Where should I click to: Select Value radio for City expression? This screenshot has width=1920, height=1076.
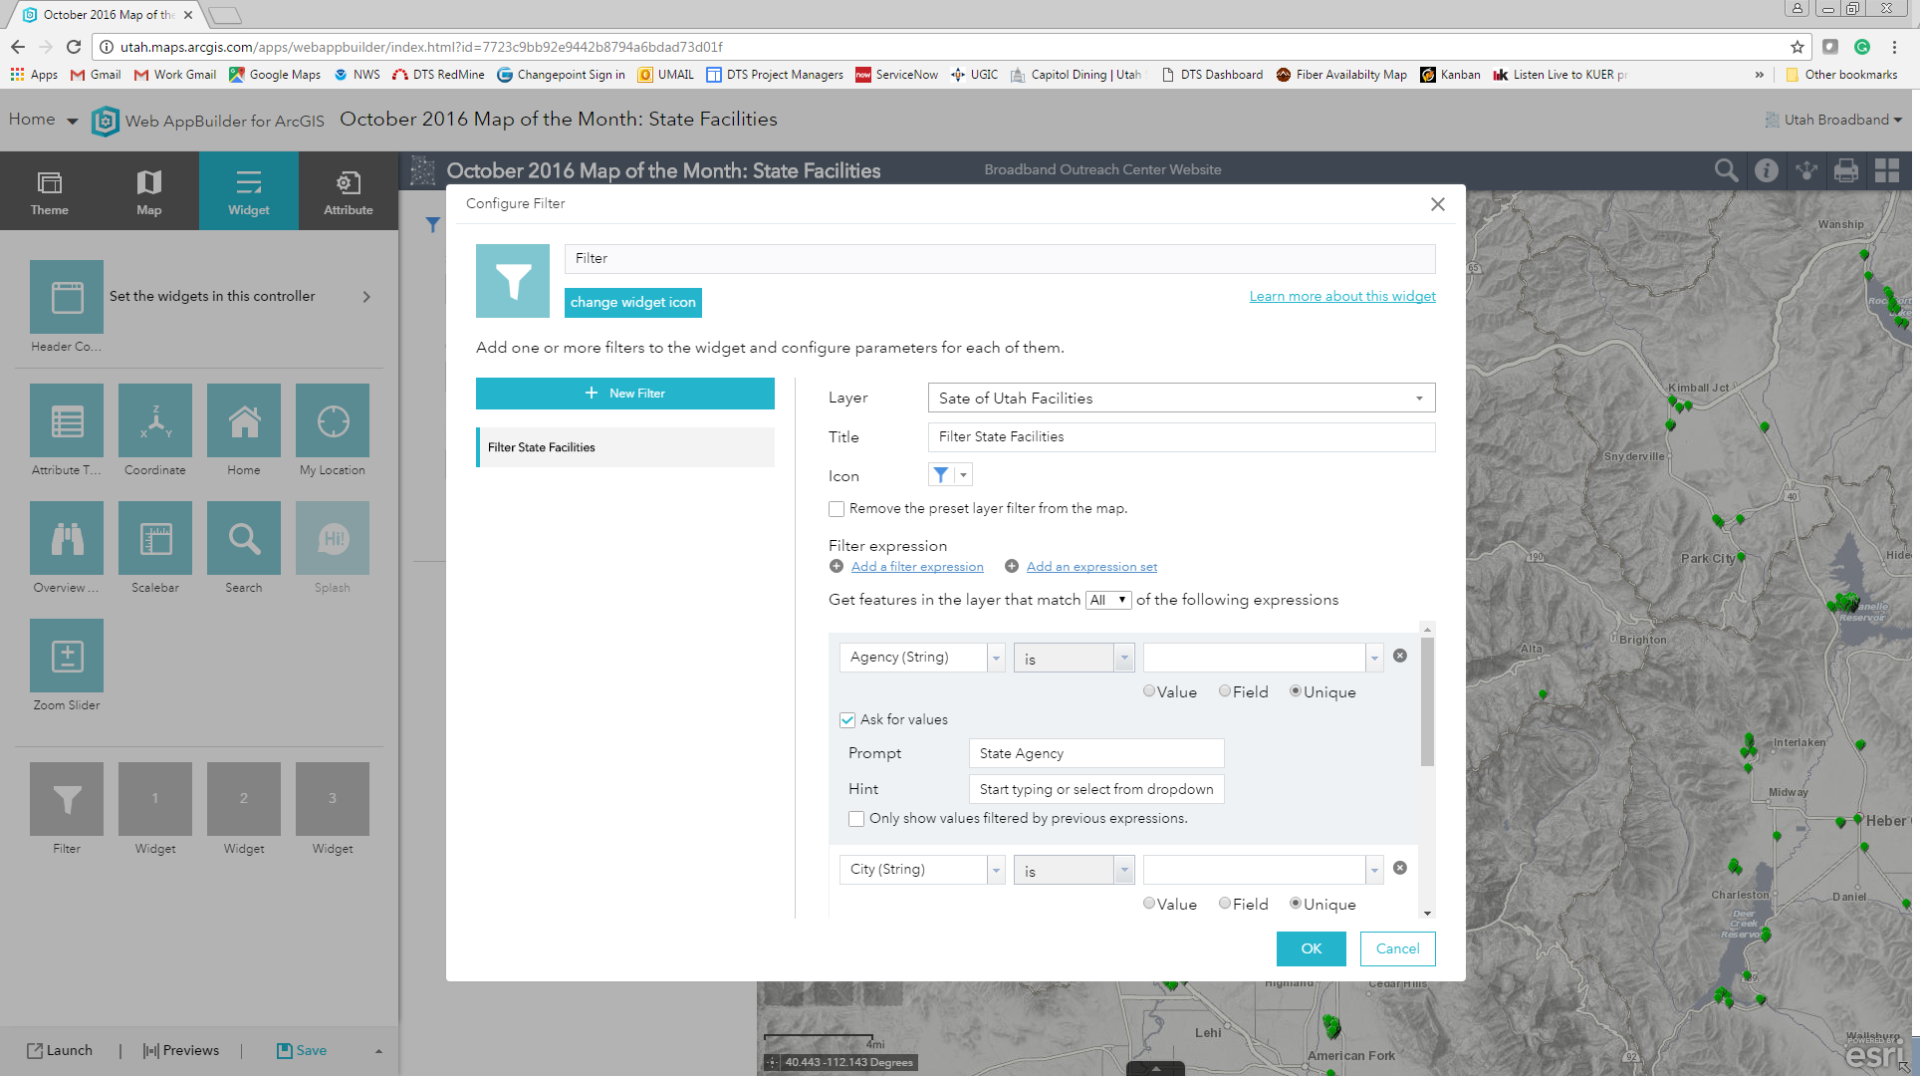point(1149,903)
